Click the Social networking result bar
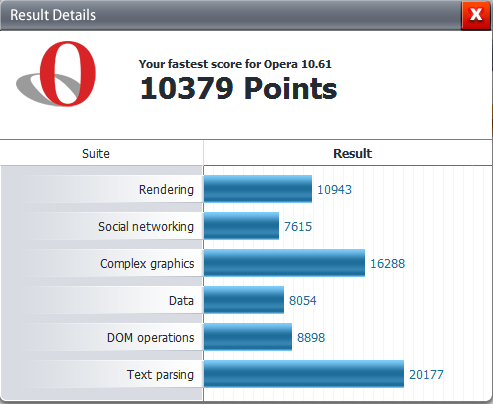 (x=241, y=226)
